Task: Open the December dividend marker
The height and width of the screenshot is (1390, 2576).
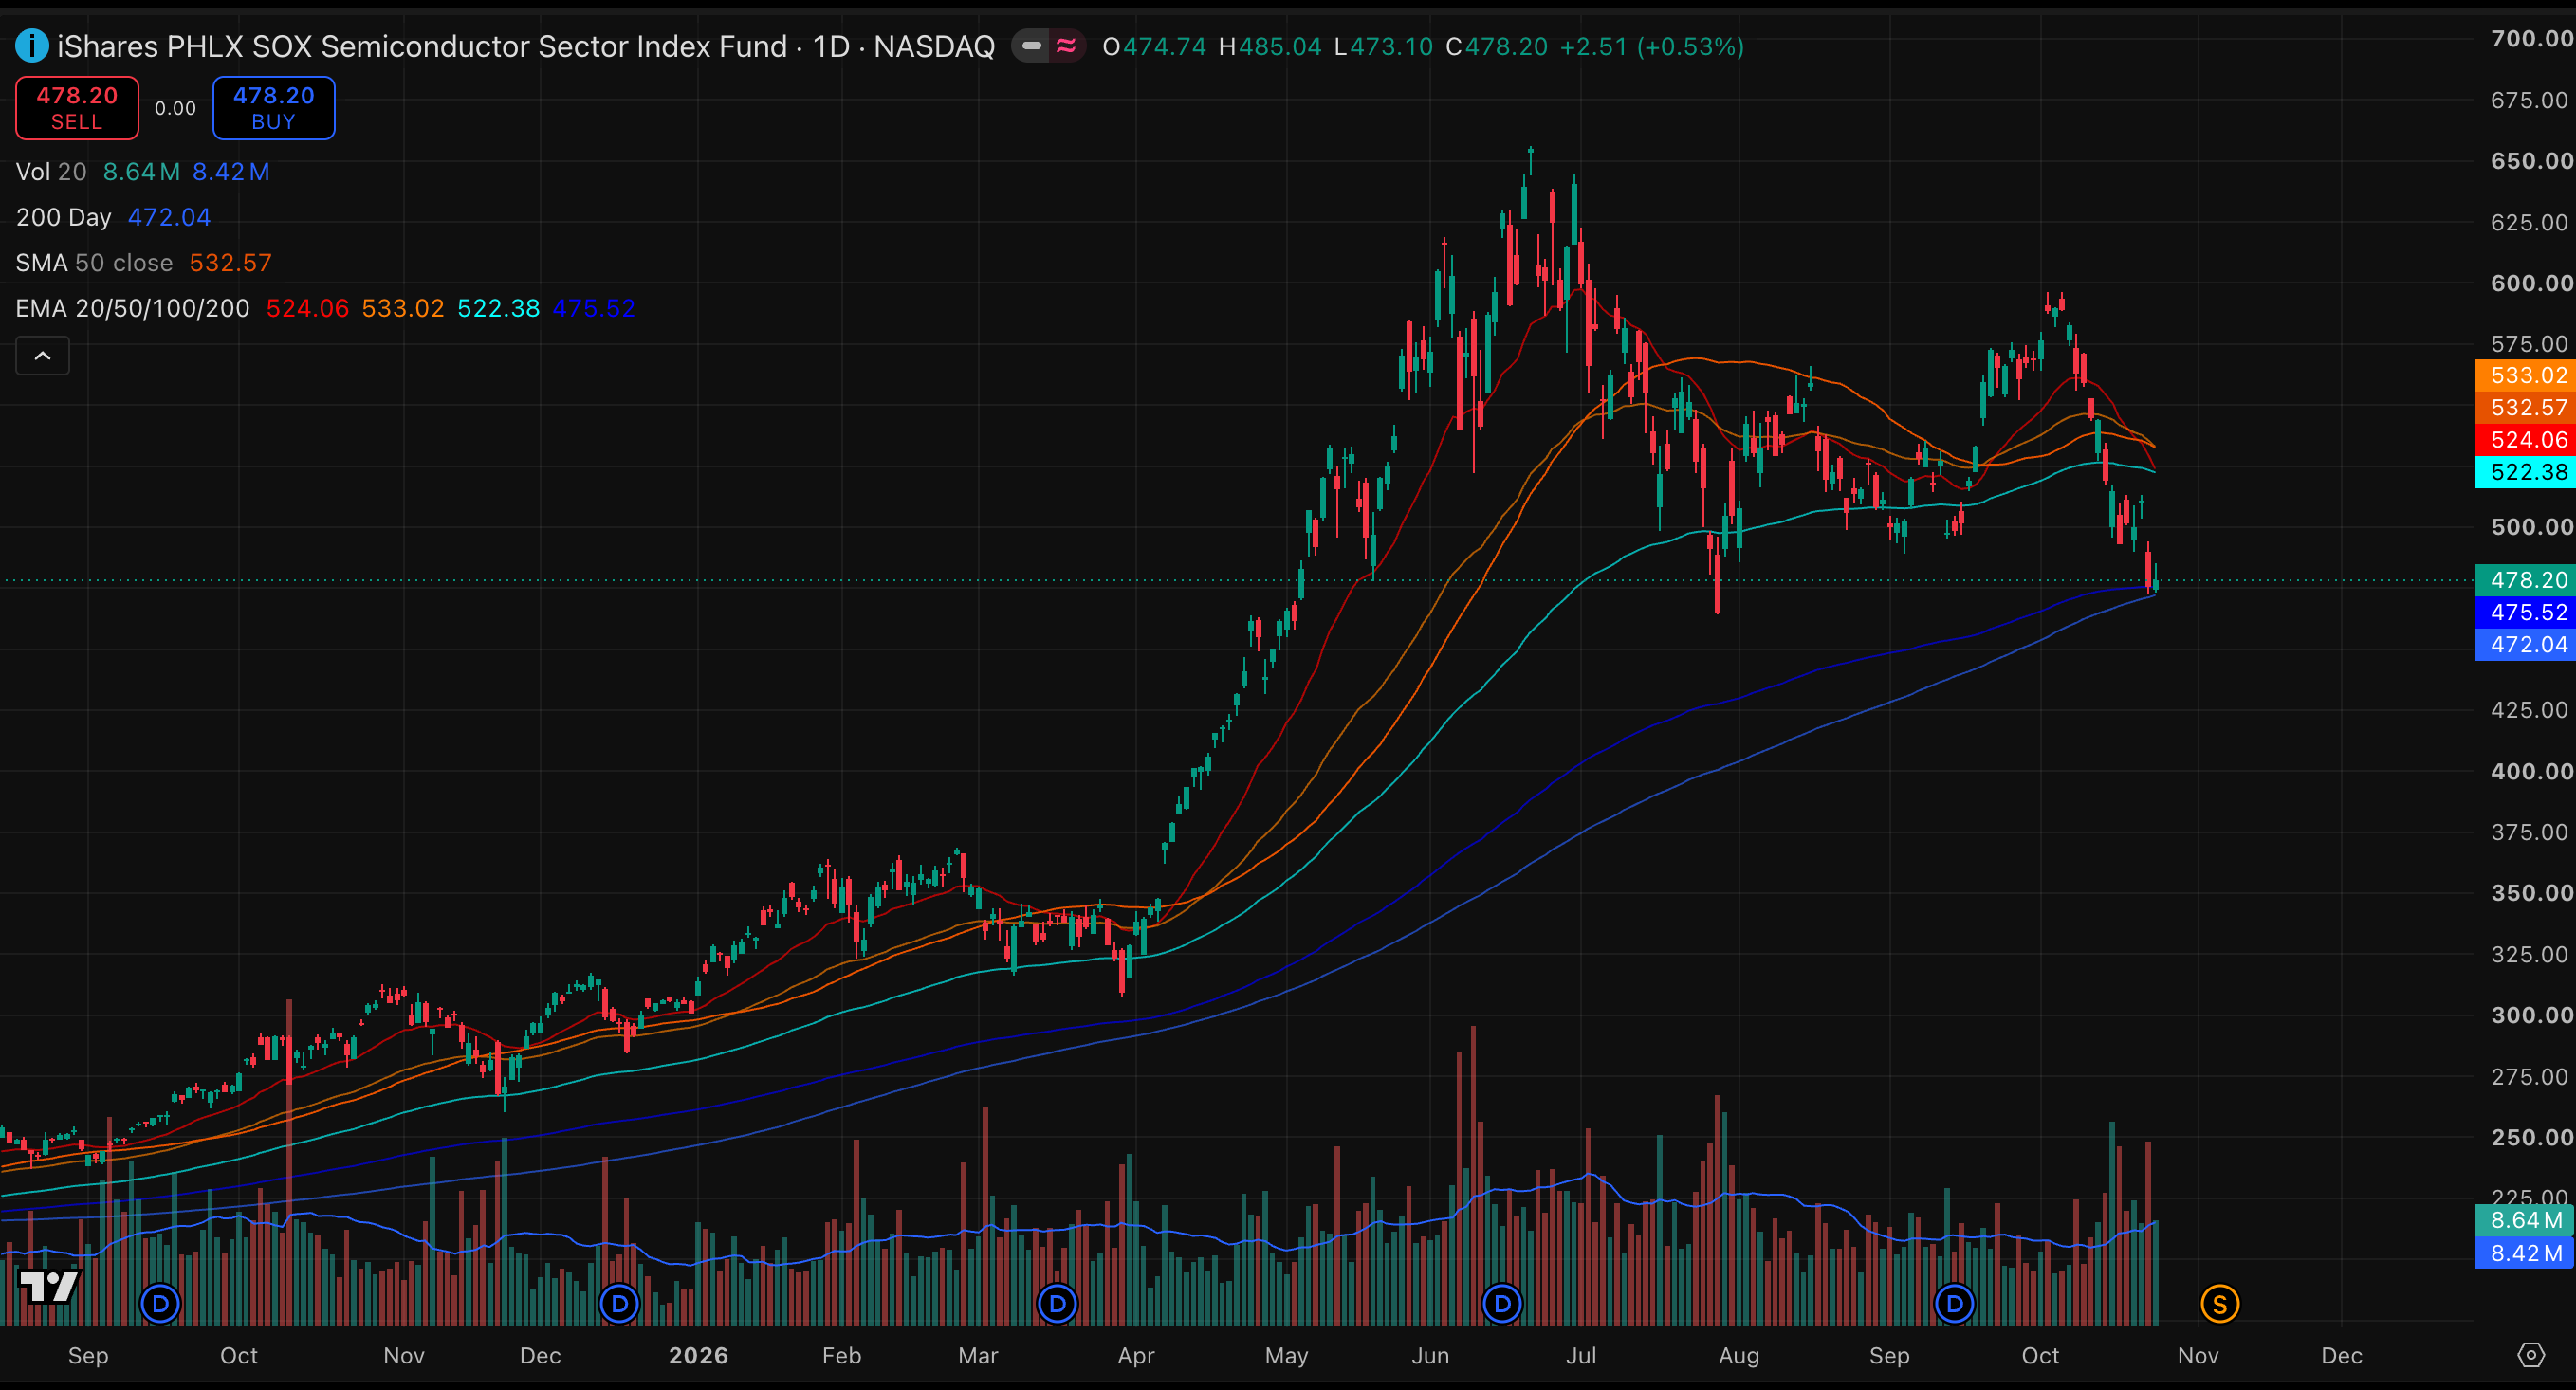Action: click(x=619, y=1304)
